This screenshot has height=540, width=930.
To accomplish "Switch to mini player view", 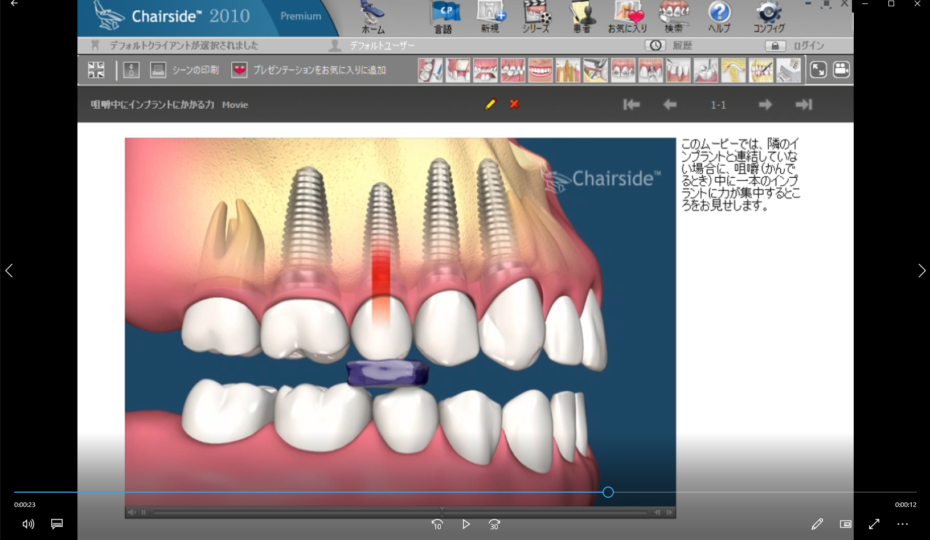I will [x=846, y=524].
